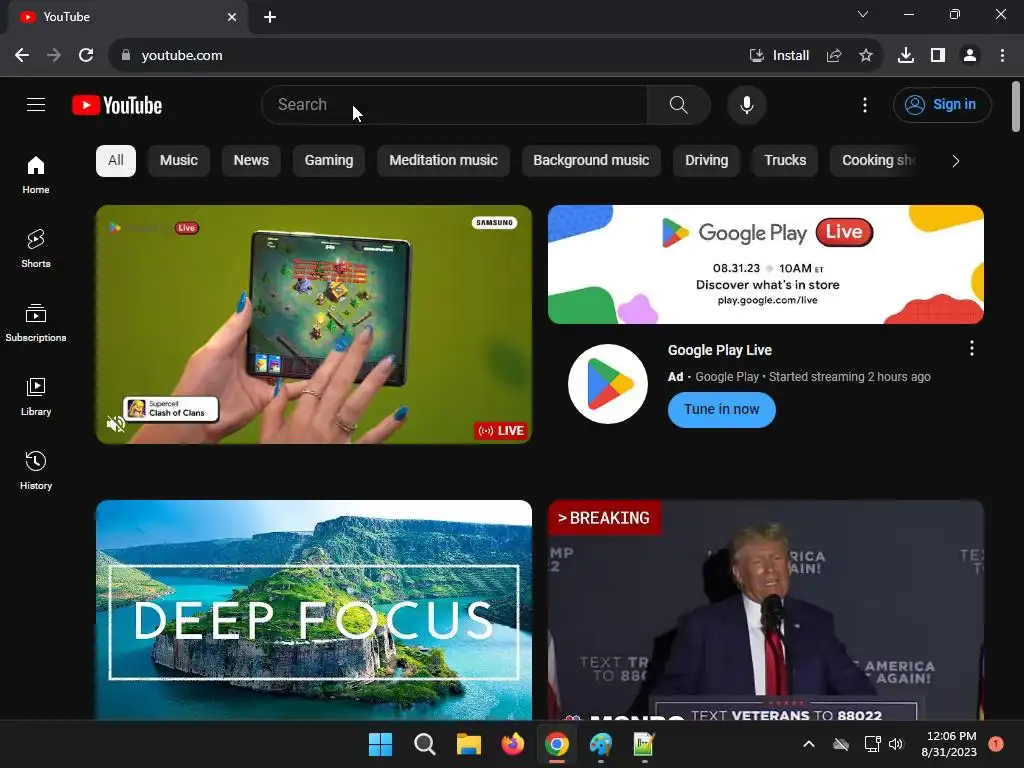Select the Driving filter chip
Viewport: 1024px width, 768px height.
pos(707,161)
